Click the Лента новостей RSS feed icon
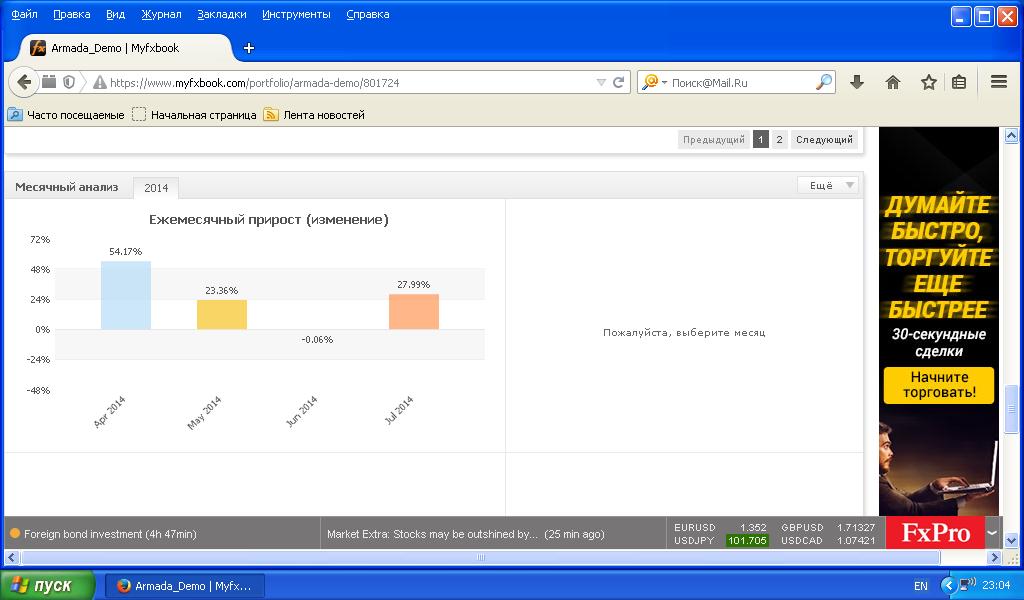Image resolution: width=1024 pixels, height=600 pixels. 270,114
